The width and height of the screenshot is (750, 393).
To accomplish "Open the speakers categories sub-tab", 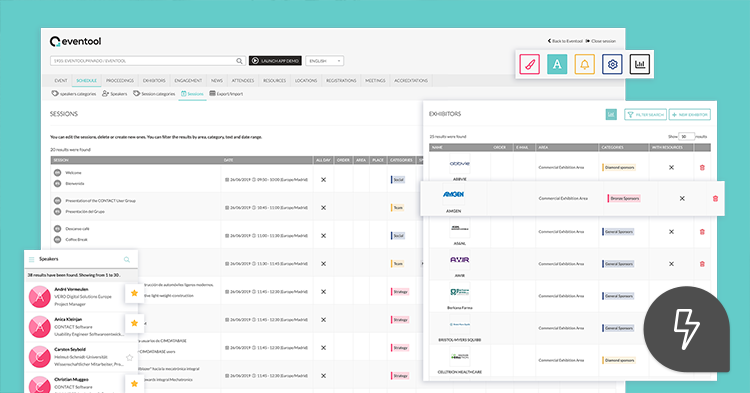I will pos(74,94).
